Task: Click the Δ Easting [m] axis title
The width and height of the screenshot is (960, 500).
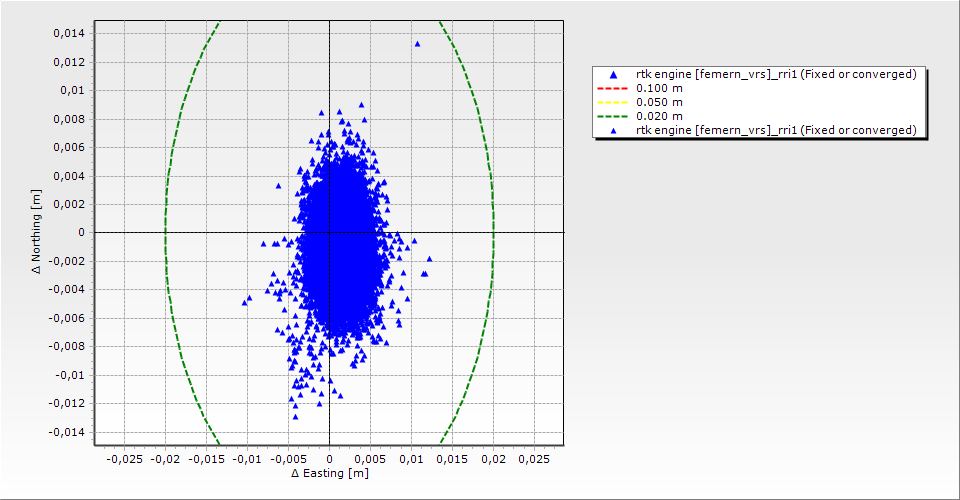Action: click(329, 473)
